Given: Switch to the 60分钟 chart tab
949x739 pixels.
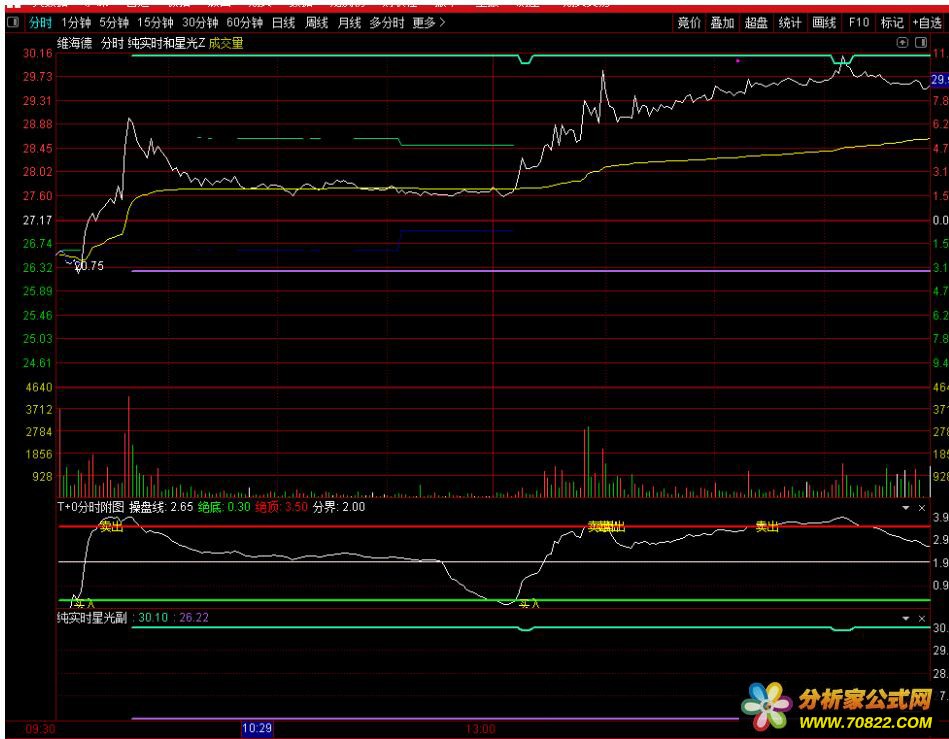Looking at the screenshot, I should tap(245, 23).
